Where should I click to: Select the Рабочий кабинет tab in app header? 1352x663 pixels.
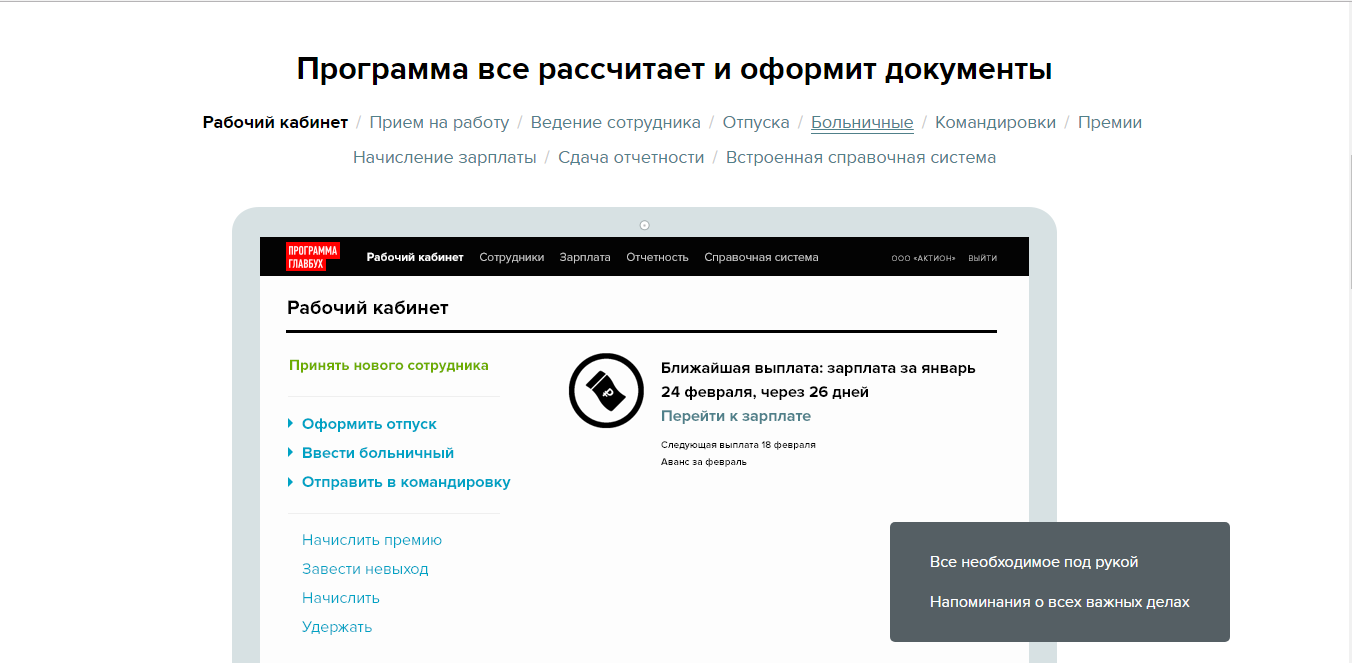414,257
